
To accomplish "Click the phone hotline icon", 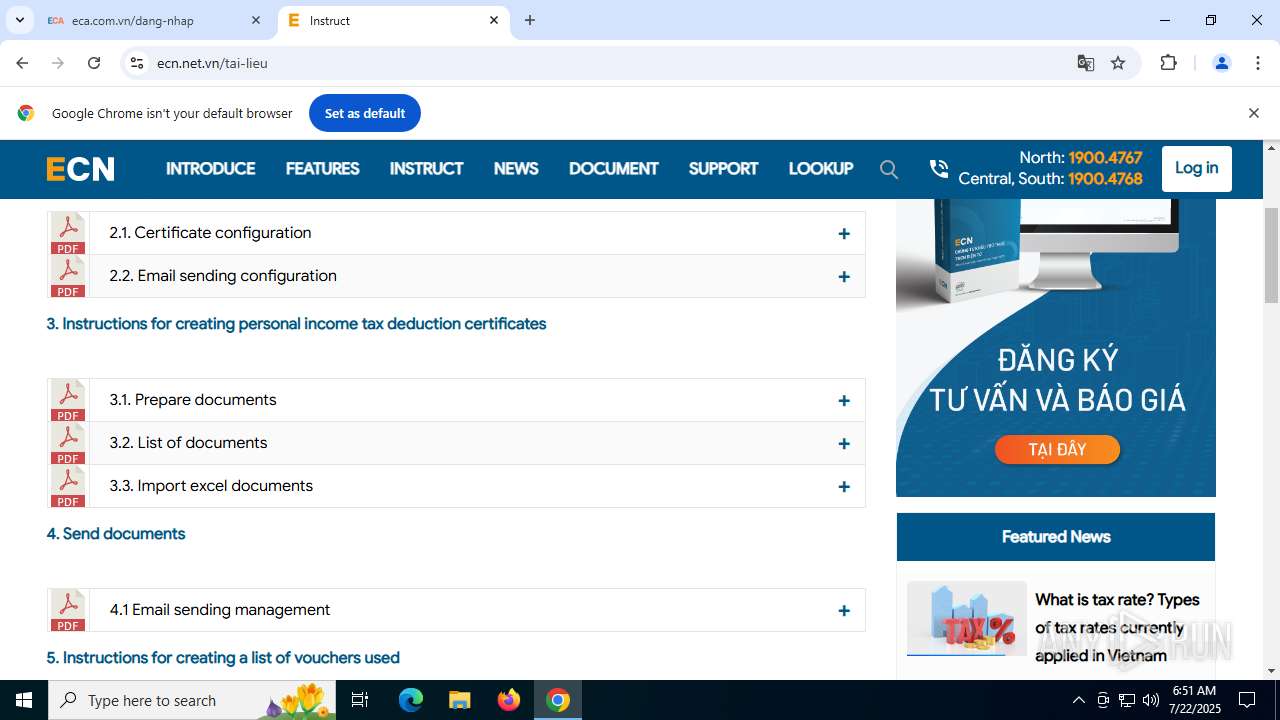I will pos(938,169).
